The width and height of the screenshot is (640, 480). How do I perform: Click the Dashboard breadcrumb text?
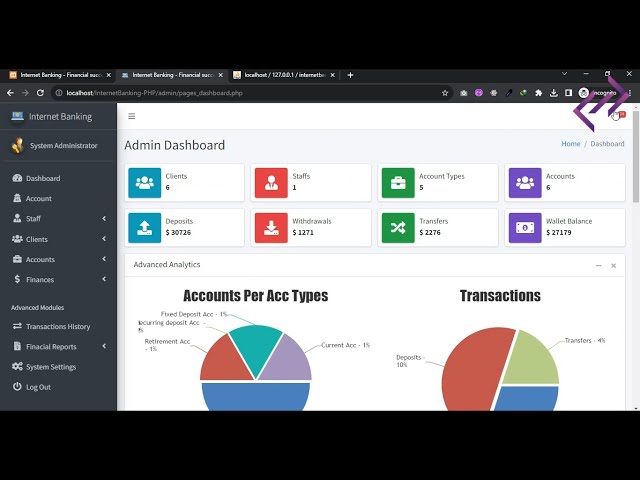point(607,144)
